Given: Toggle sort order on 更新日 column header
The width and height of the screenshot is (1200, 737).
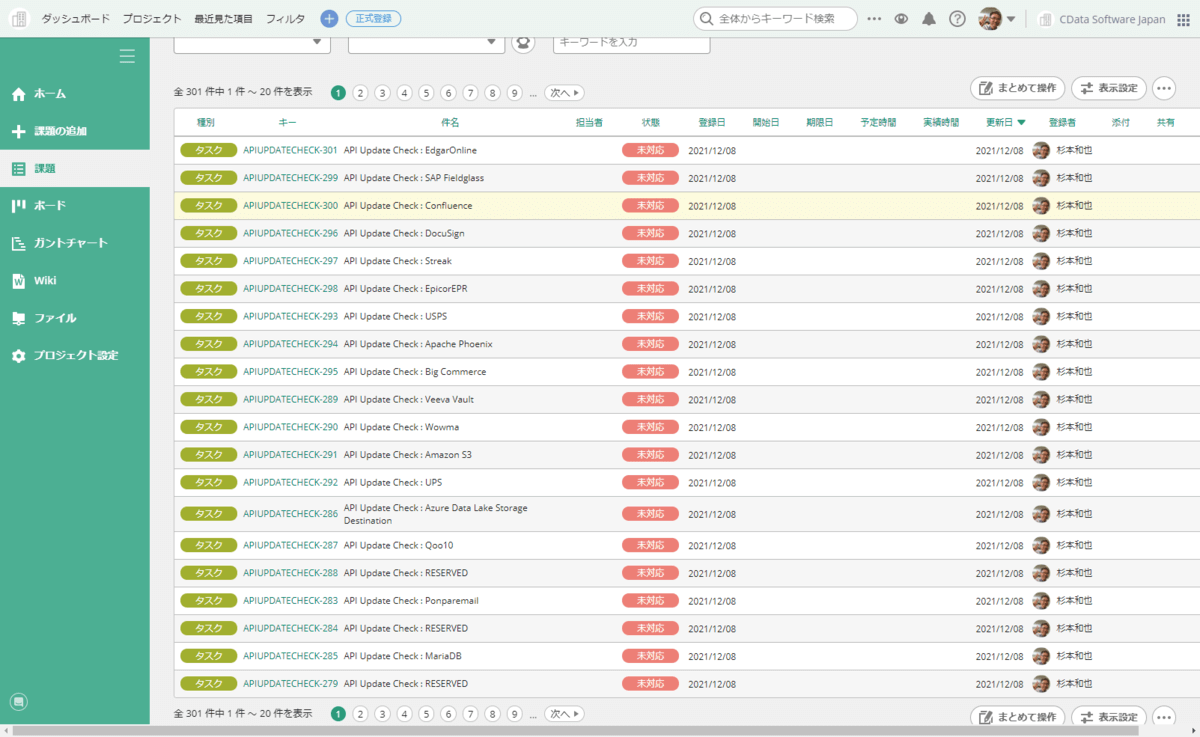Looking at the screenshot, I should click(x=1005, y=123).
